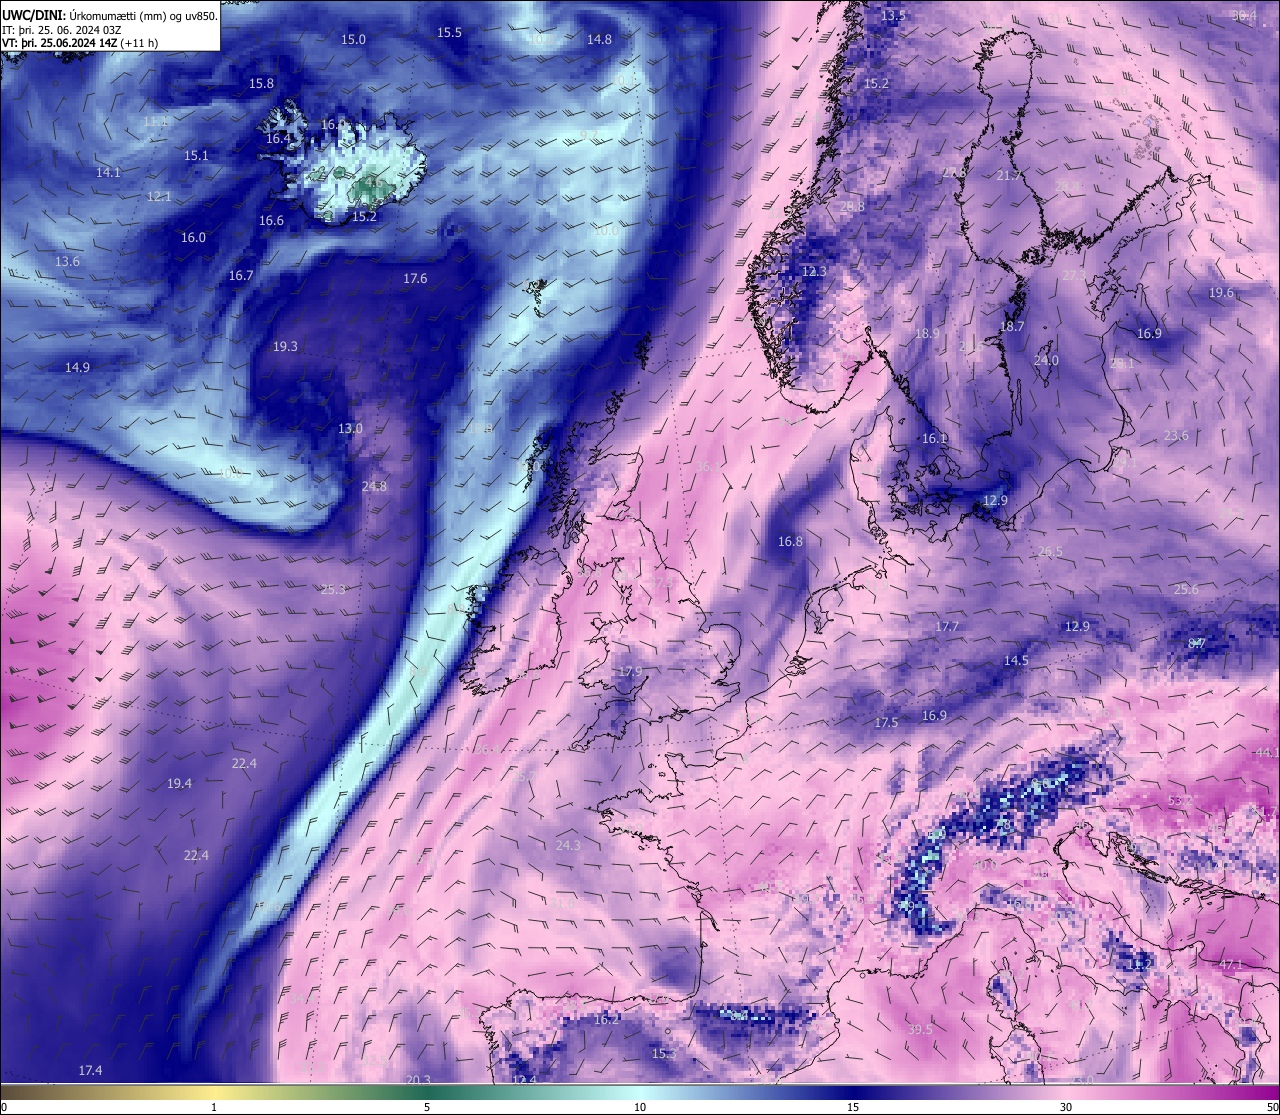
Task: Click the '18.9' value label
Action: coord(927,333)
